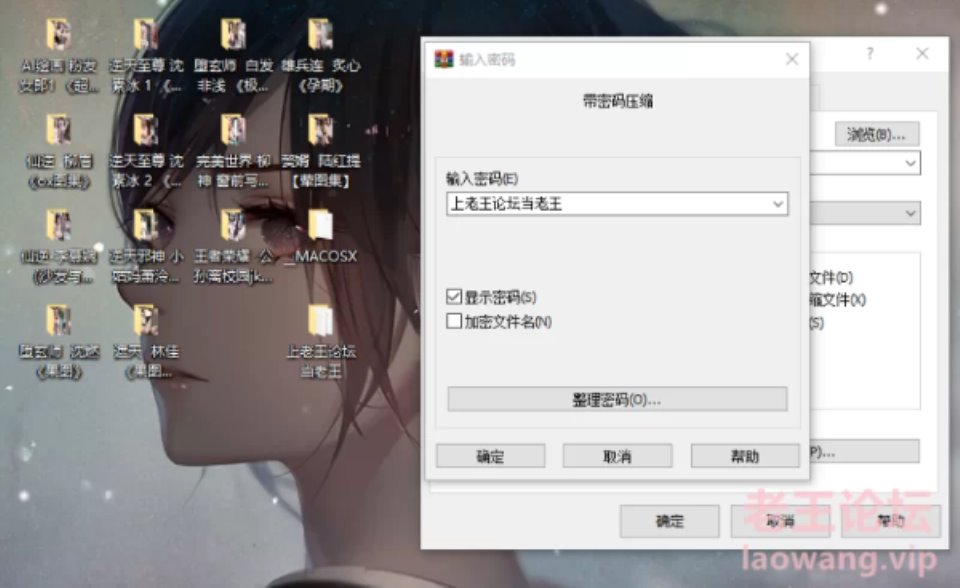Viewport: 960px width, 588px height.
Task: Select the 完美世界 柳神 folder icon
Action: (x=233, y=152)
